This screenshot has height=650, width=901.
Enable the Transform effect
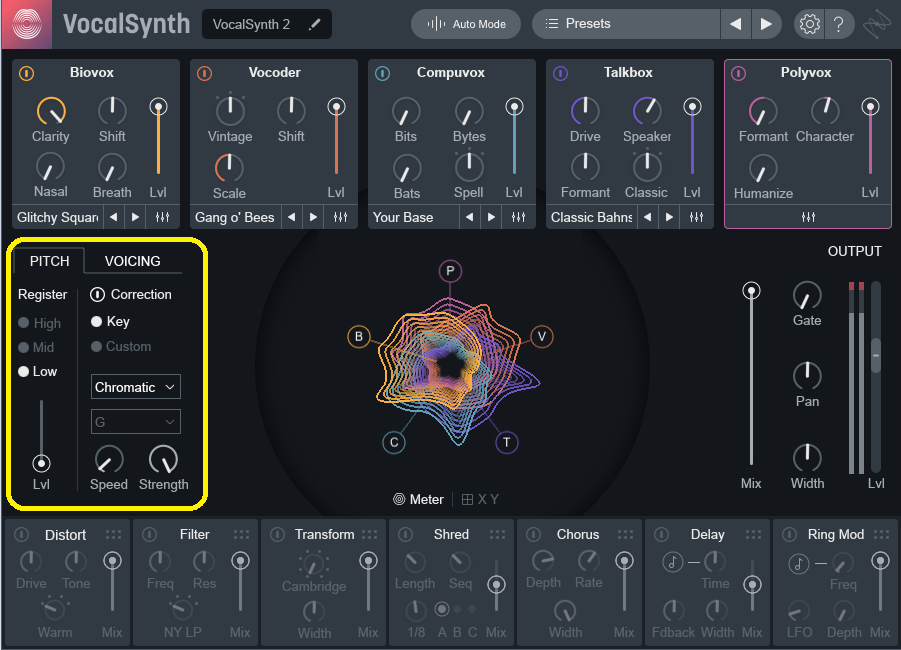[278, 534]
